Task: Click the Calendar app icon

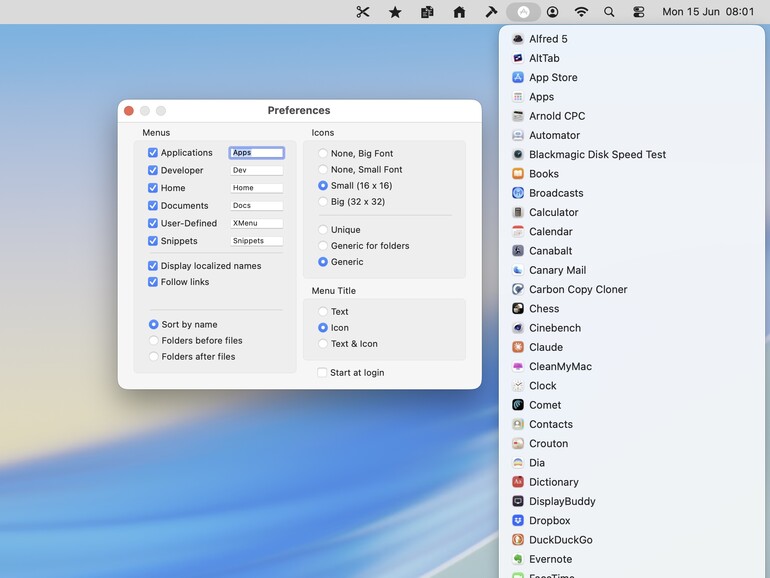Action: pos(518,231)
